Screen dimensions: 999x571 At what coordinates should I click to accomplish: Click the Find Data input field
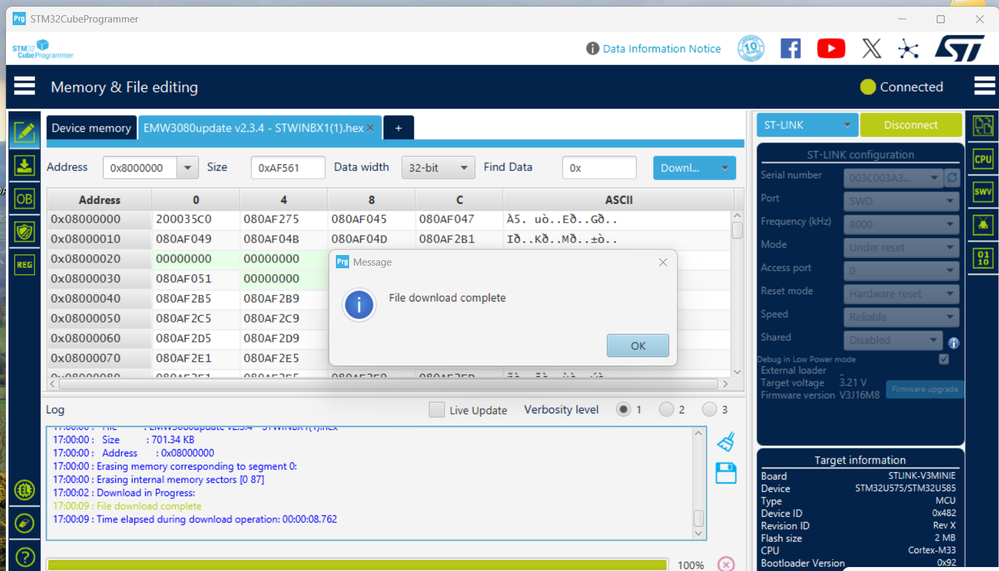tap(599, 168)
